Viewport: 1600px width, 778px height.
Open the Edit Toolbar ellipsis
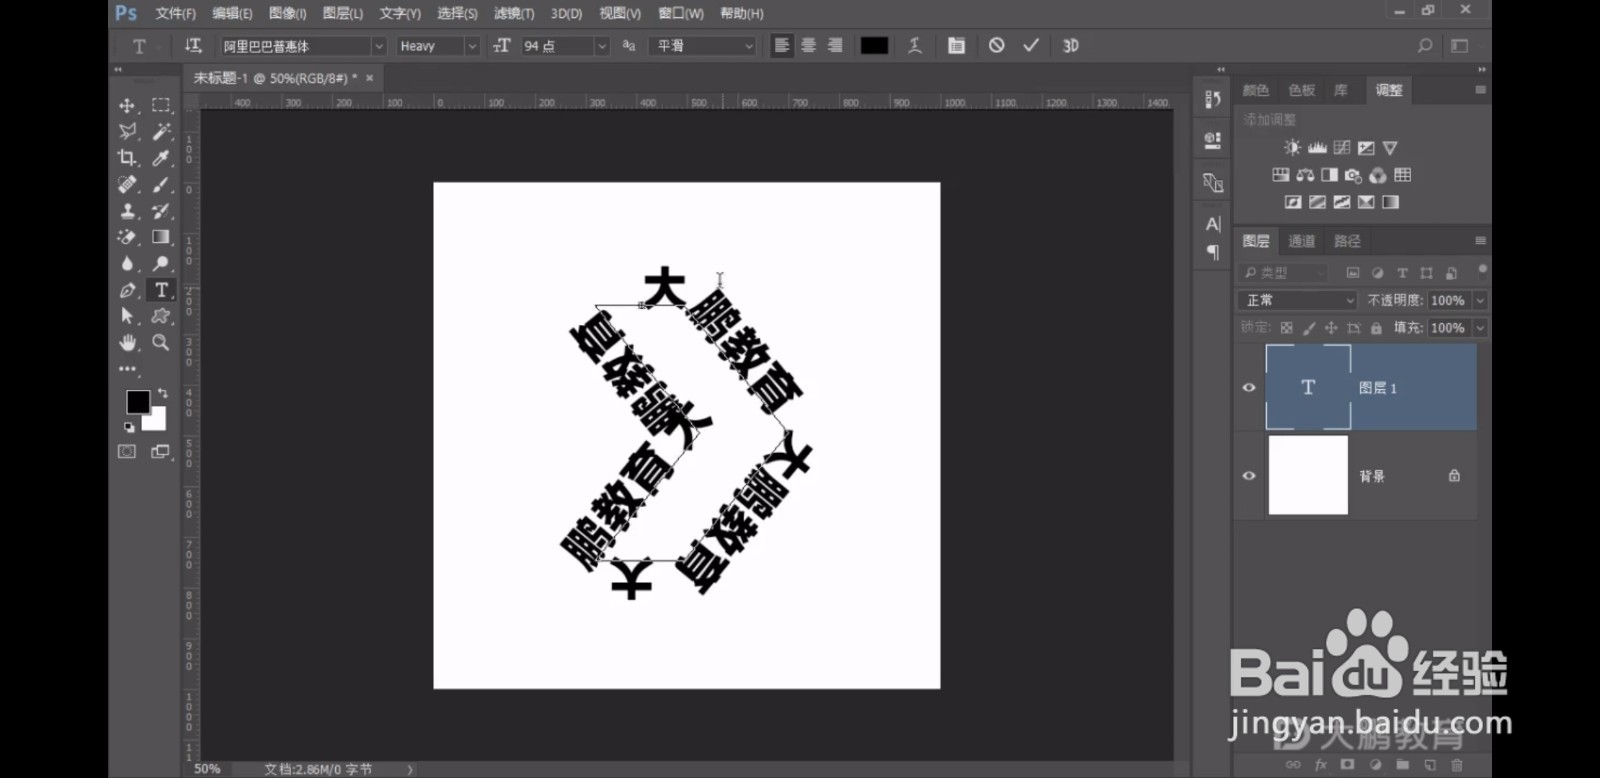pyautogui.click(x=127, y=368)
